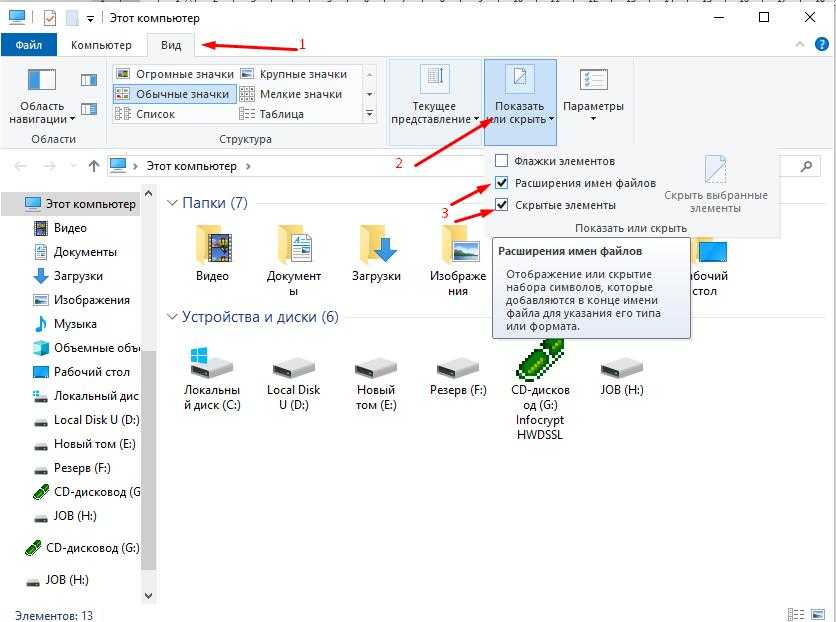This screenshot has height=622, width=836.
Task: Open the Explorer help question icon
Action: coord(822,45)
